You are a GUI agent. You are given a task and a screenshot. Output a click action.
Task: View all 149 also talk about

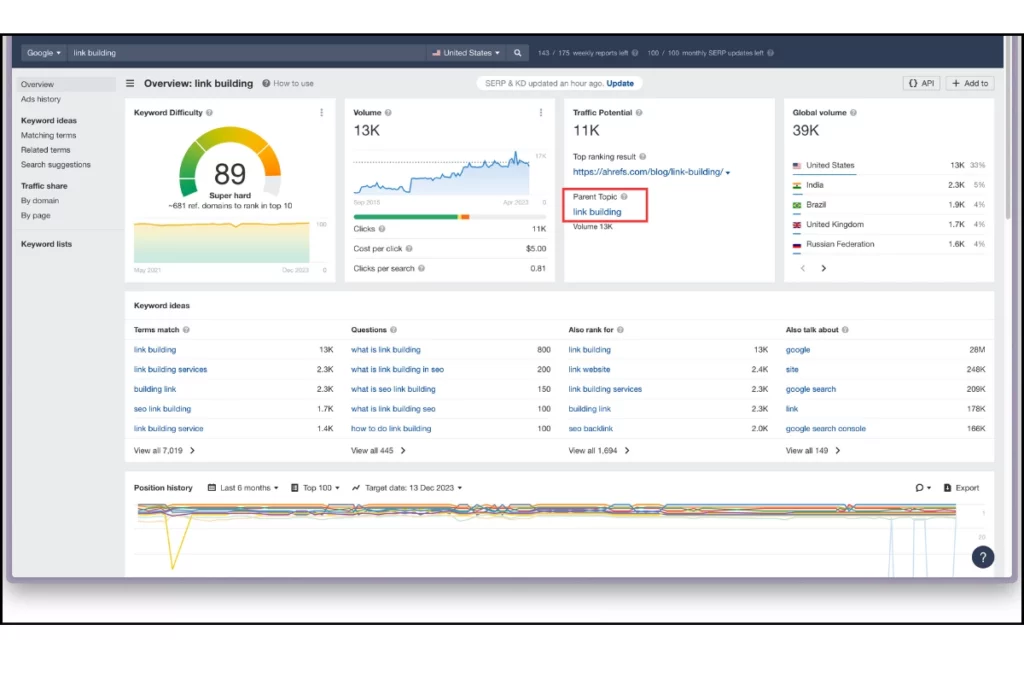click(812, 451)
